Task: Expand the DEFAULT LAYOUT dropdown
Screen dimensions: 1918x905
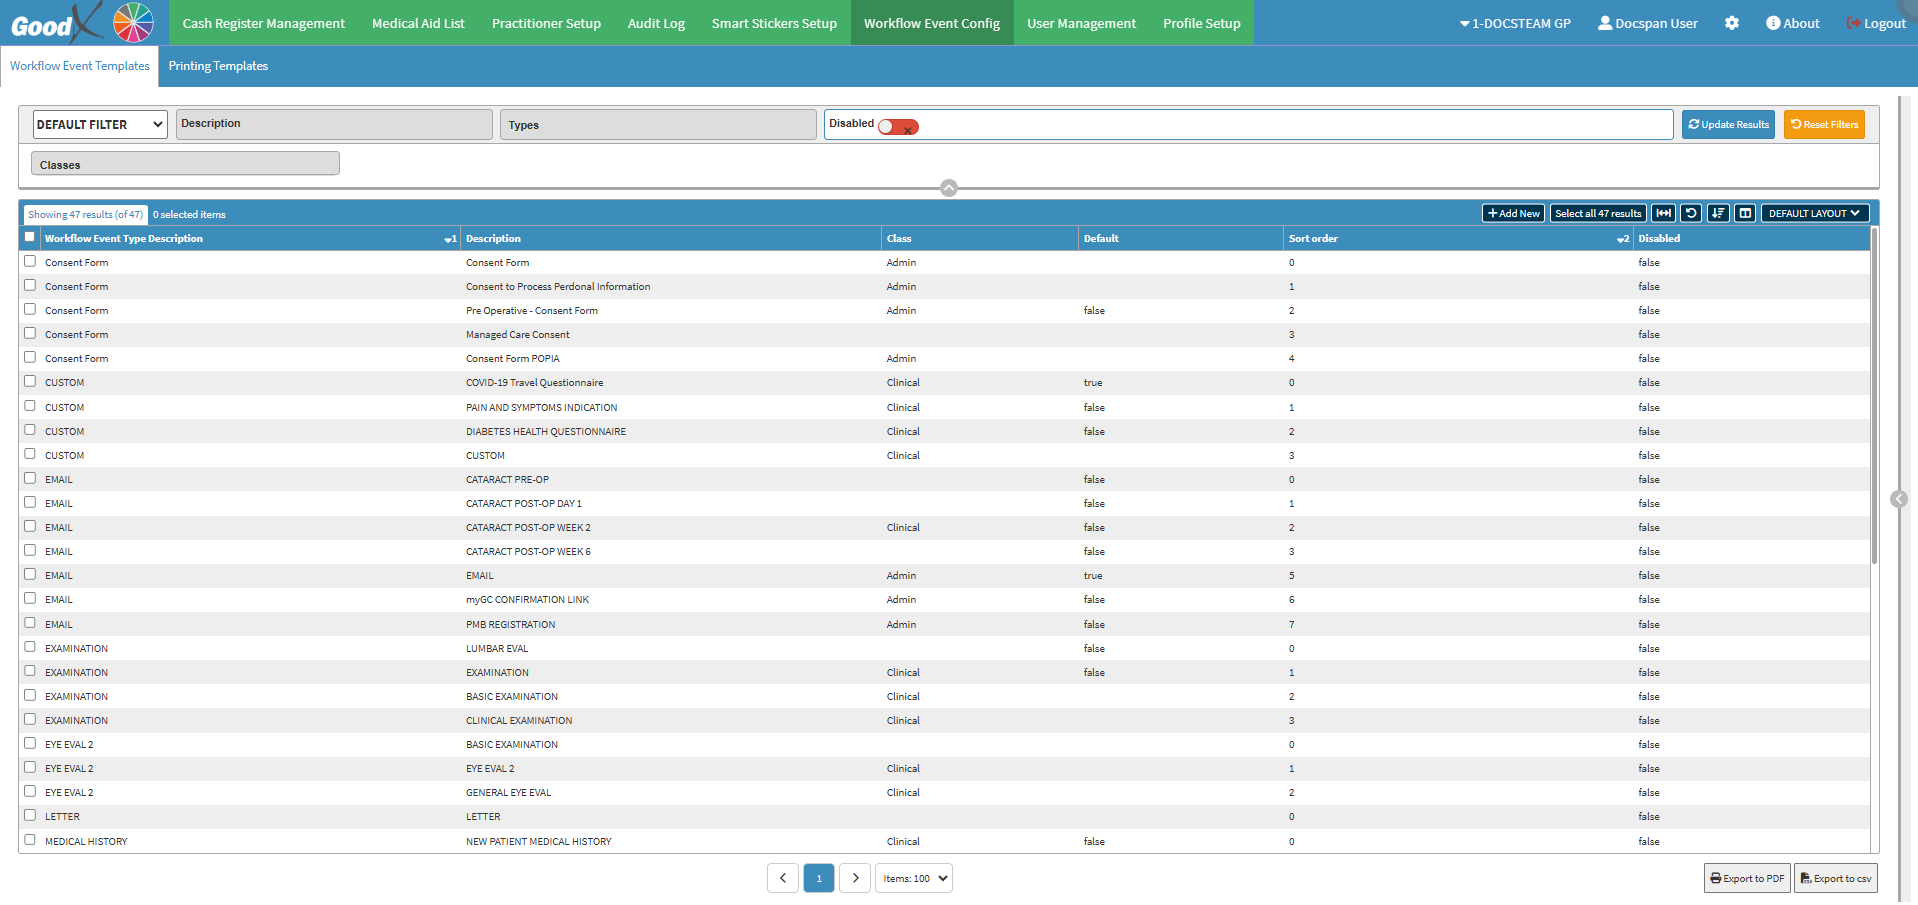Action: 1814,213
